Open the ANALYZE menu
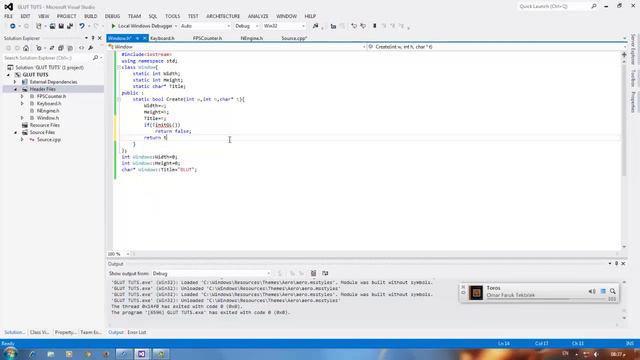This screenshot has width=640, height=360. [x=258, y=16]
